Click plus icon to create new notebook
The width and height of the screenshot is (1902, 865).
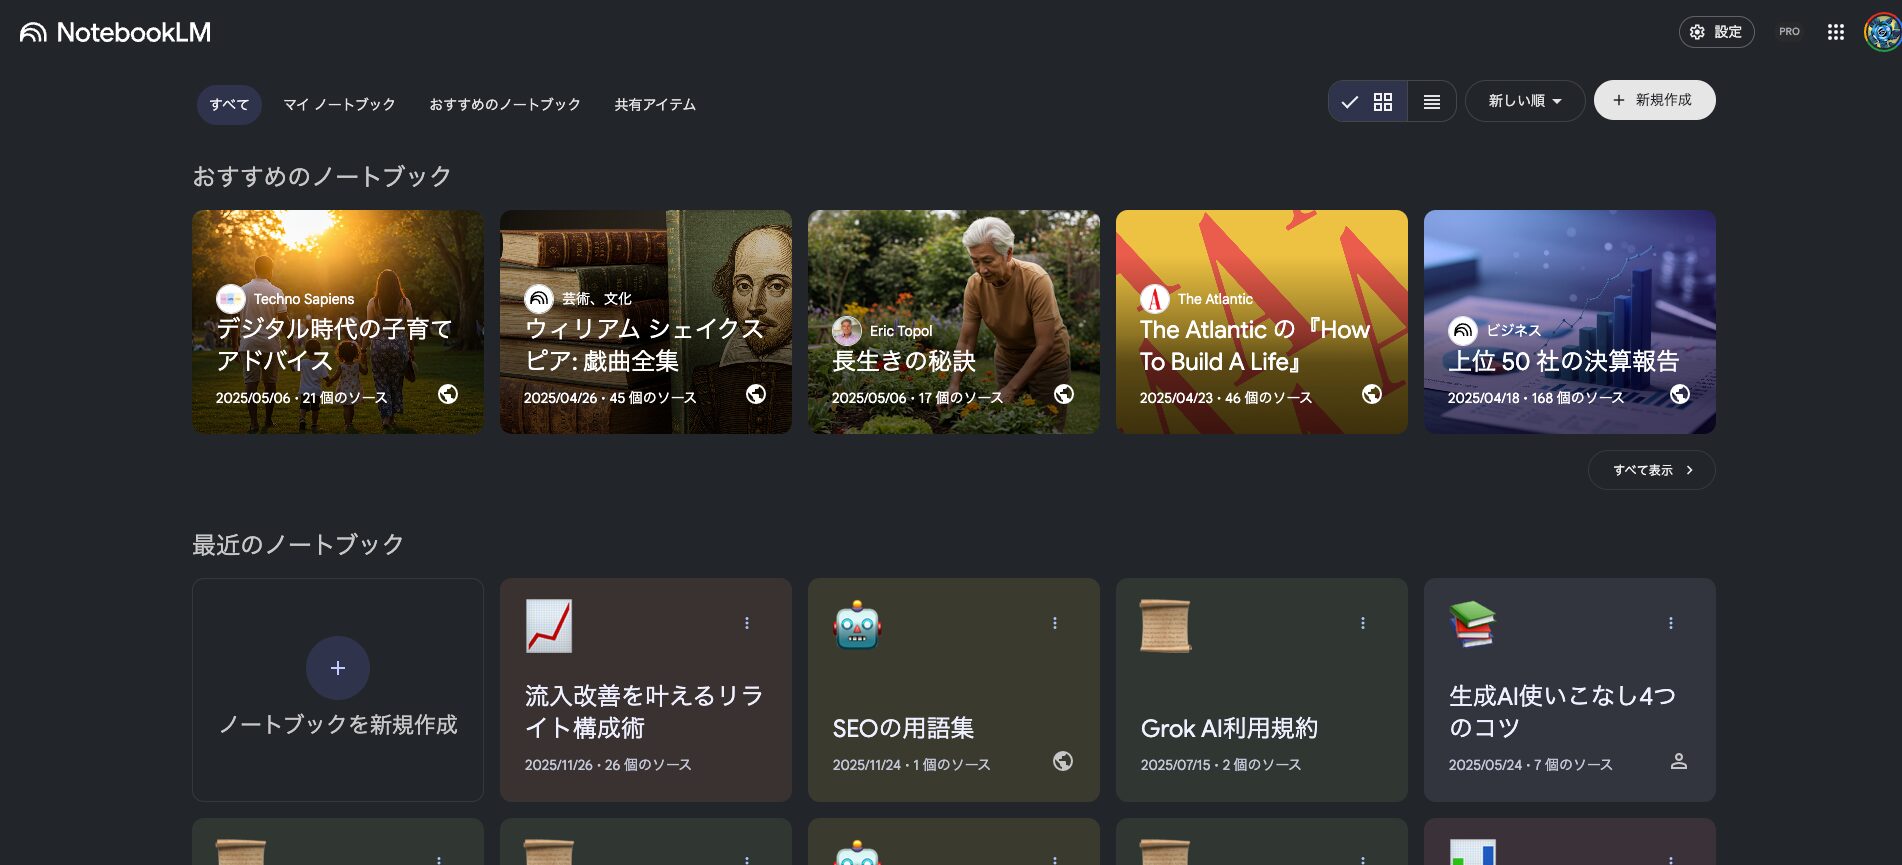pyautogui.click(x=338, y=668)
